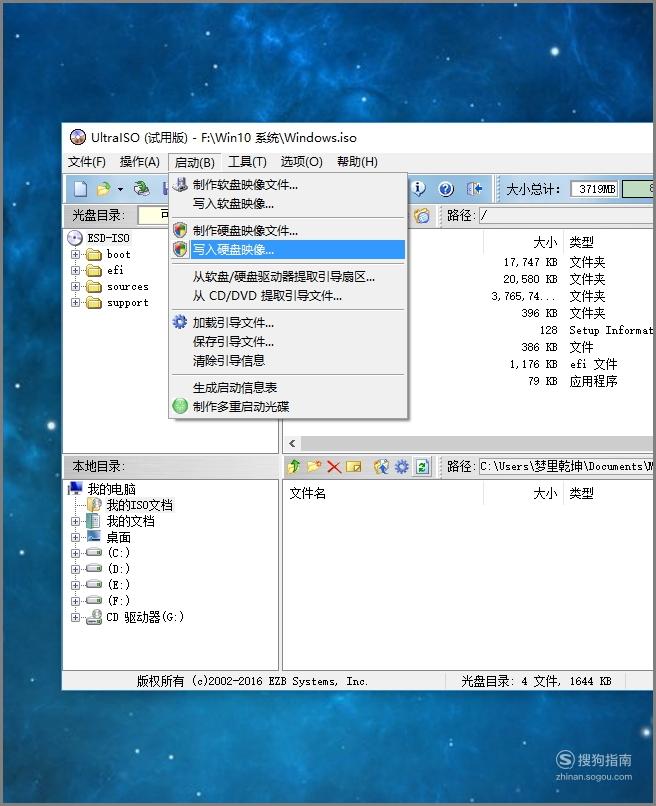Expand the 桌面 tree node
Viewport: 656px width, 806px height.
[76, 537]
